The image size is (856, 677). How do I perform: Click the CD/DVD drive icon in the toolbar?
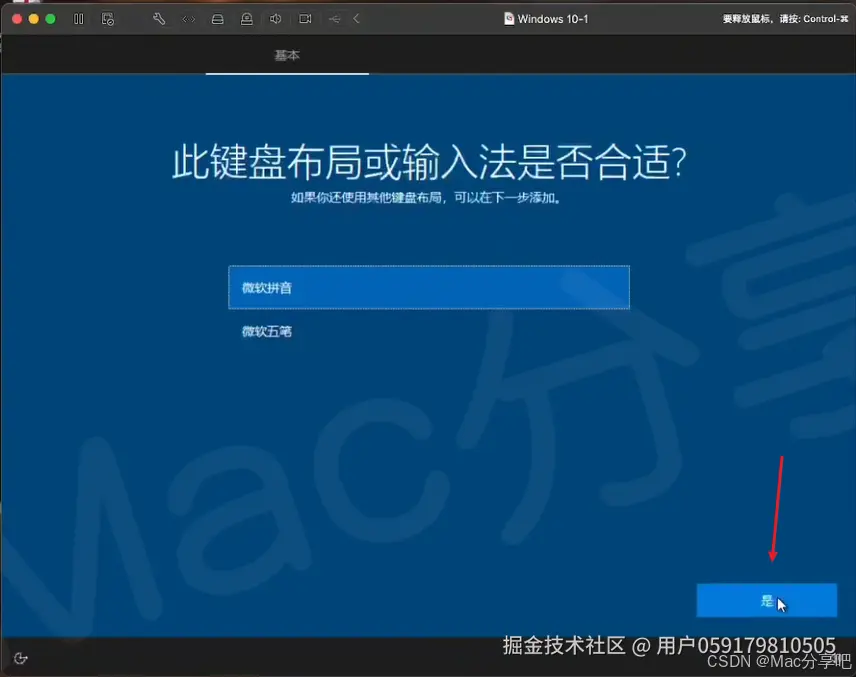247,18
